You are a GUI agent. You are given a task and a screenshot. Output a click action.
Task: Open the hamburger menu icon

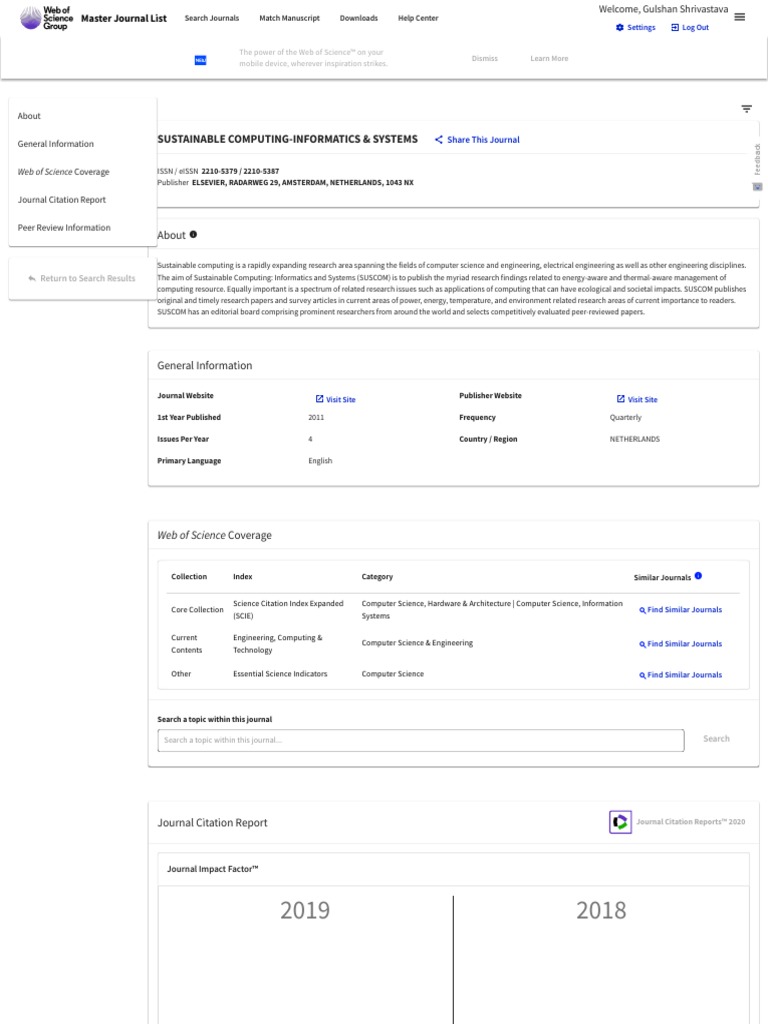pos(739,16)
